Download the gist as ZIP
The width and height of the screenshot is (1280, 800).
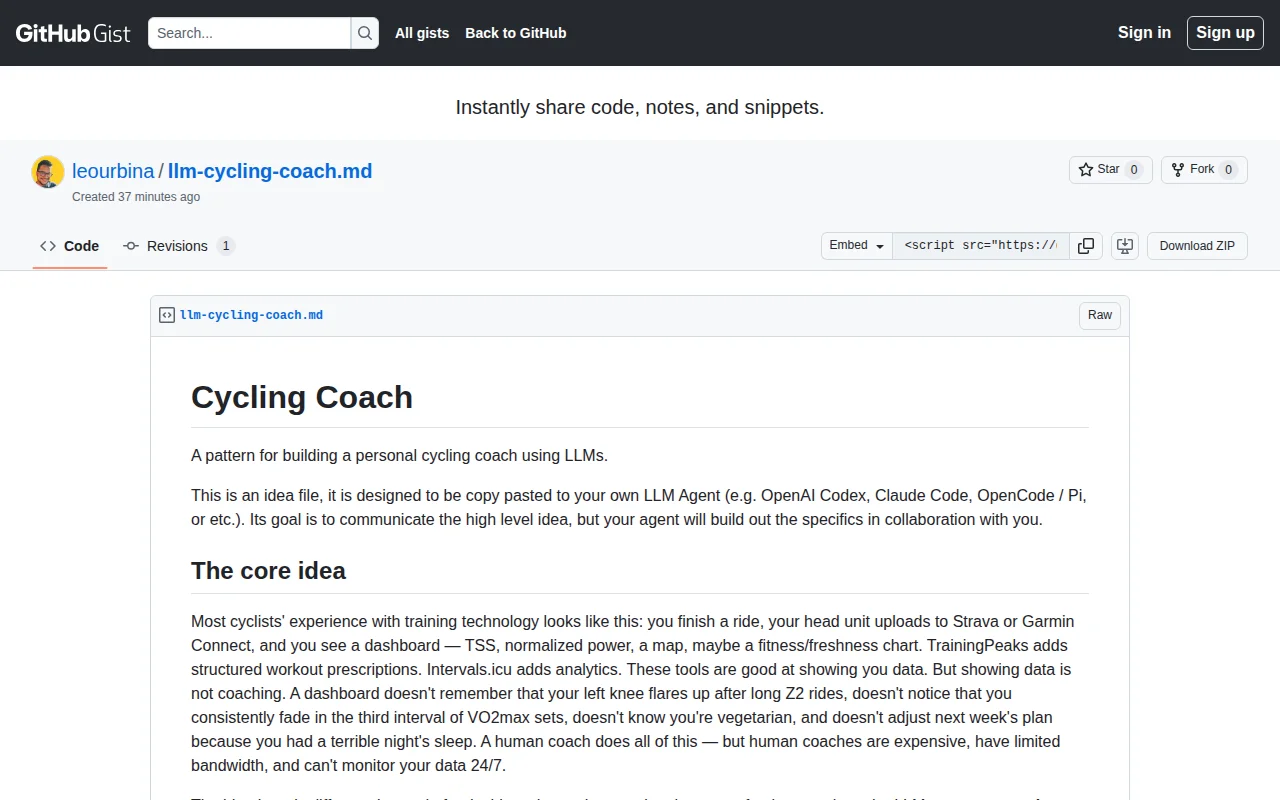(x=1197, y=246)
